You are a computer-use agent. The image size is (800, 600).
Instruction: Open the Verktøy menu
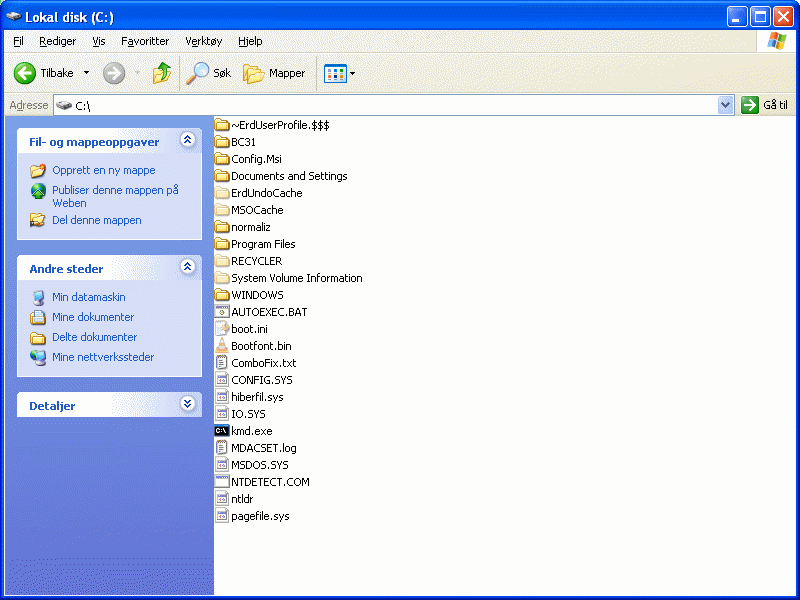204,41
